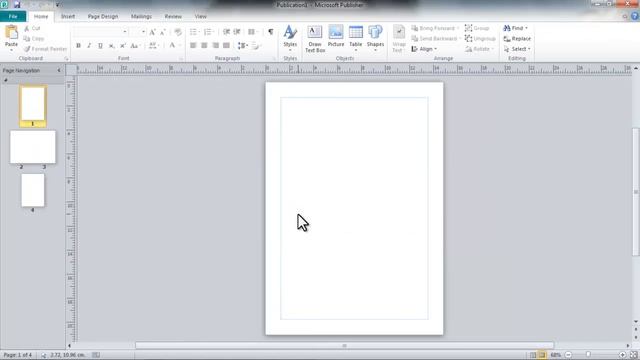The image size is (640, 360).
Task: Activate the Format Painter tool
Action: pyautogui.click(x=45, y=49)
